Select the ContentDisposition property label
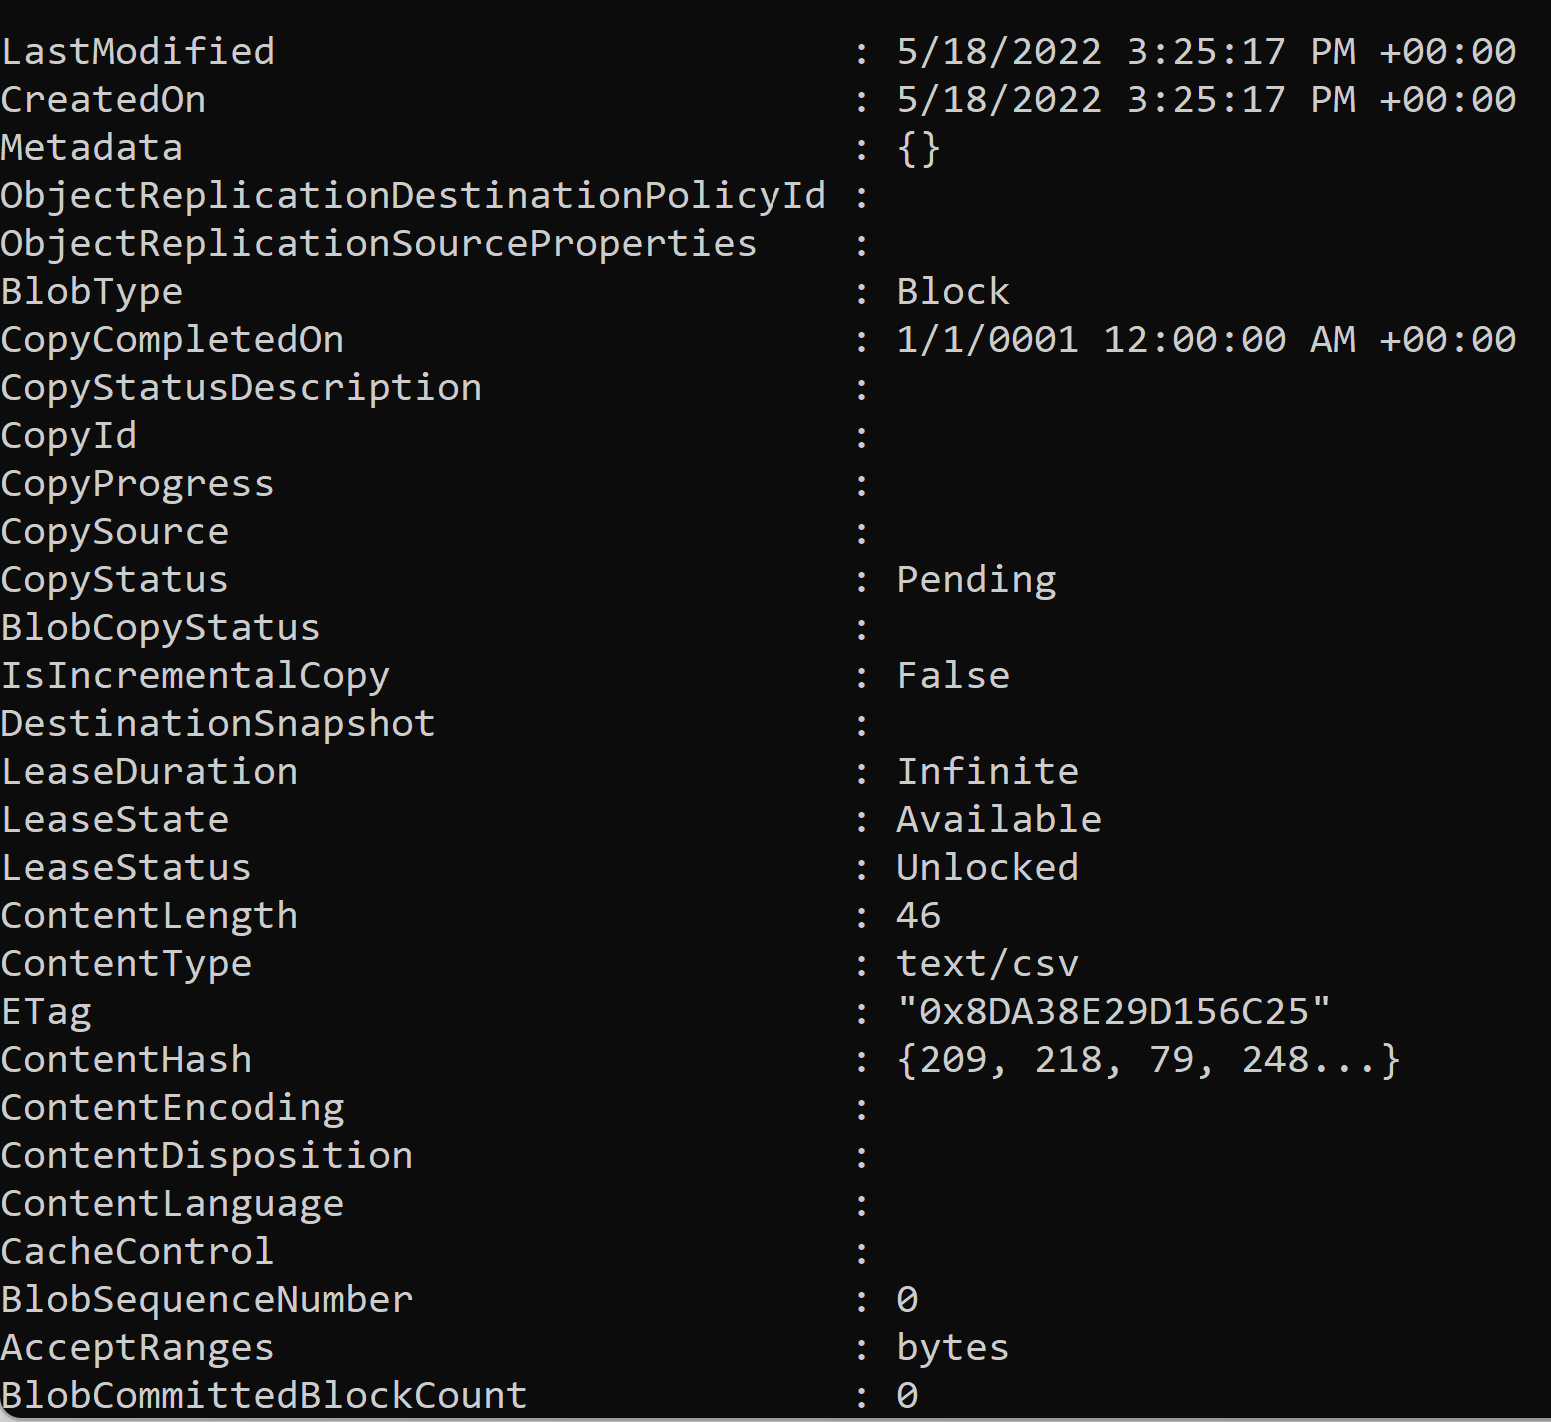Screen dimensions: 1551x1422 click(x=207, y=1157)
